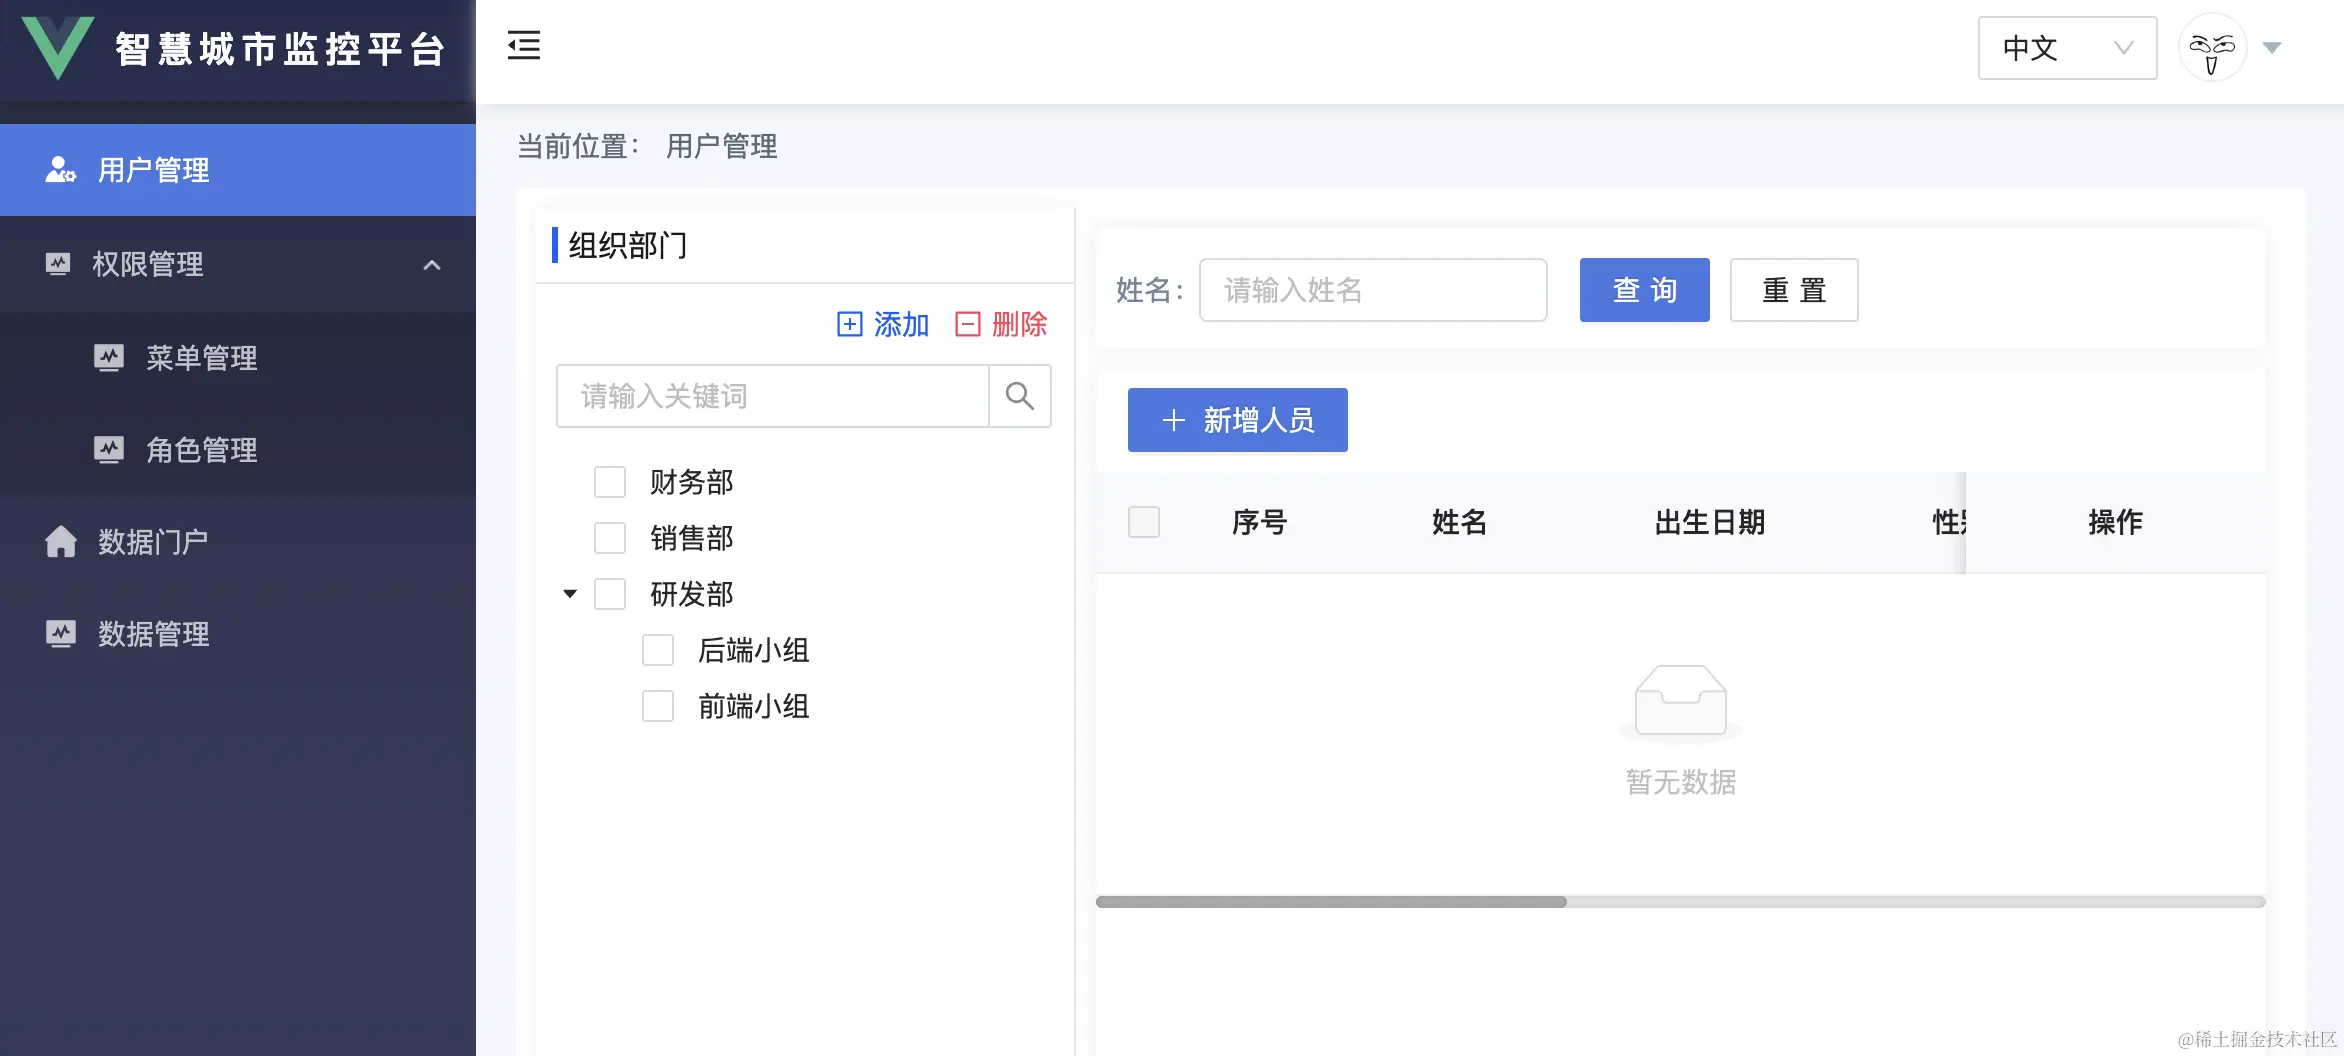Screen dimensions: 2344x1056
Task: Click the 新增人员 button
Action: (x=1237, y=420)
